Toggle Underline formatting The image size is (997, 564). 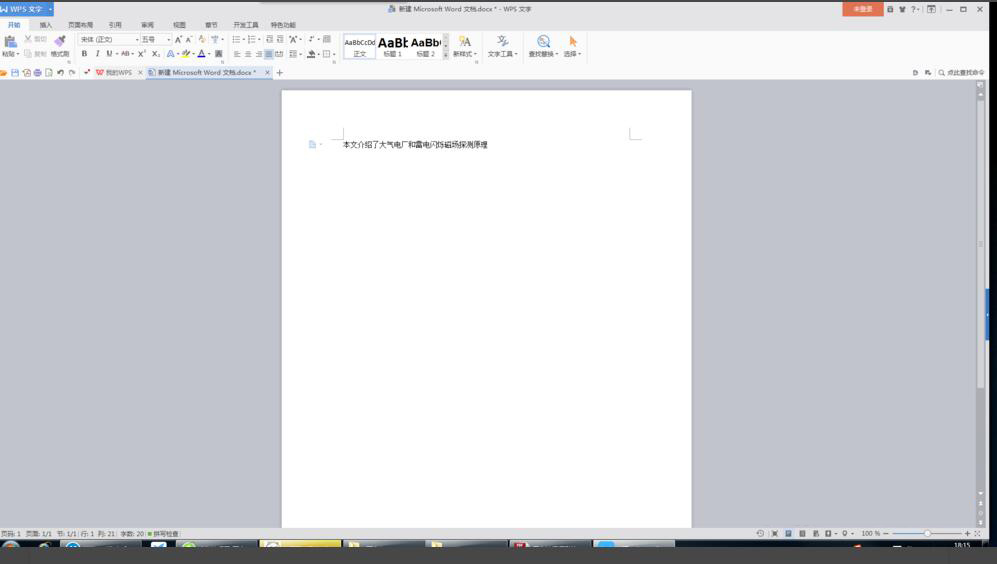tap(109, 54)
